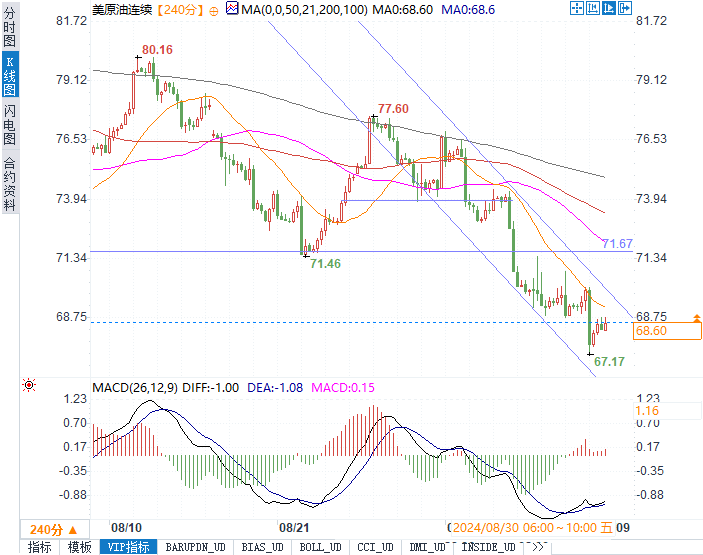703x555 pixels.
Task: Click the export arrow icon at top right
Action: pyautogui.click(x=625, y=8)
